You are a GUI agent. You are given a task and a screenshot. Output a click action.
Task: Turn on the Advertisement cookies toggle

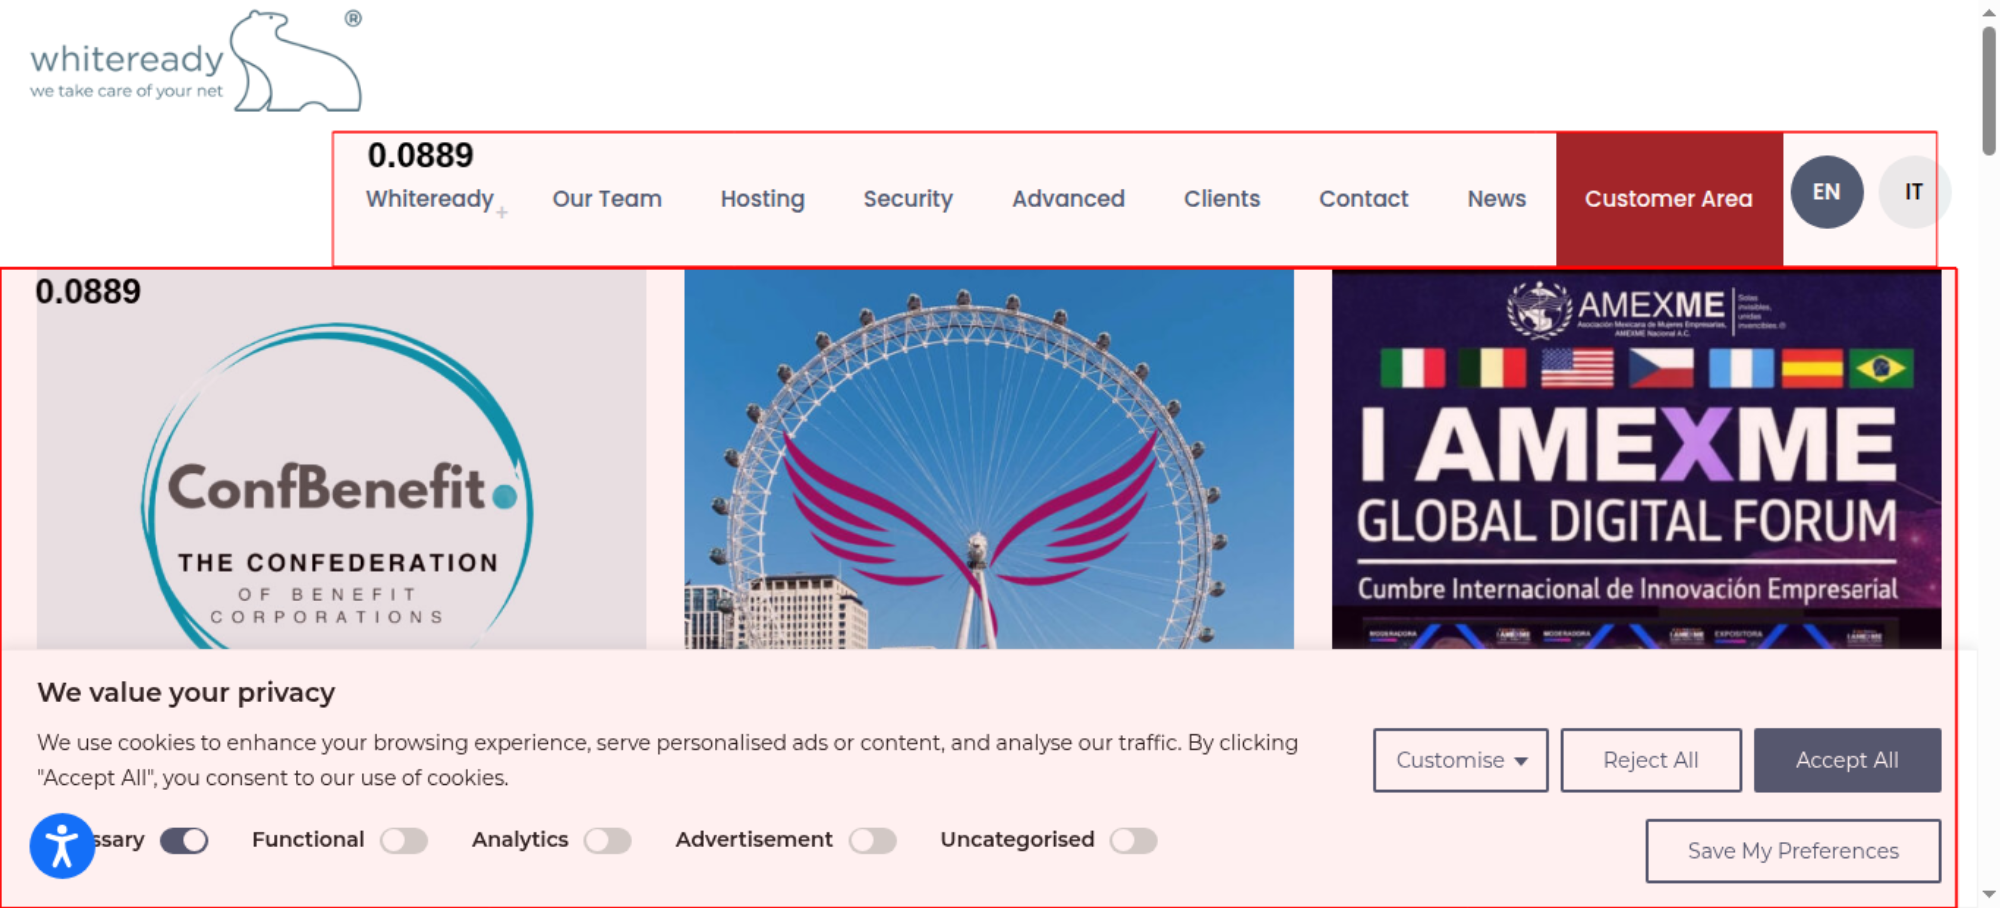coord(873,841)
